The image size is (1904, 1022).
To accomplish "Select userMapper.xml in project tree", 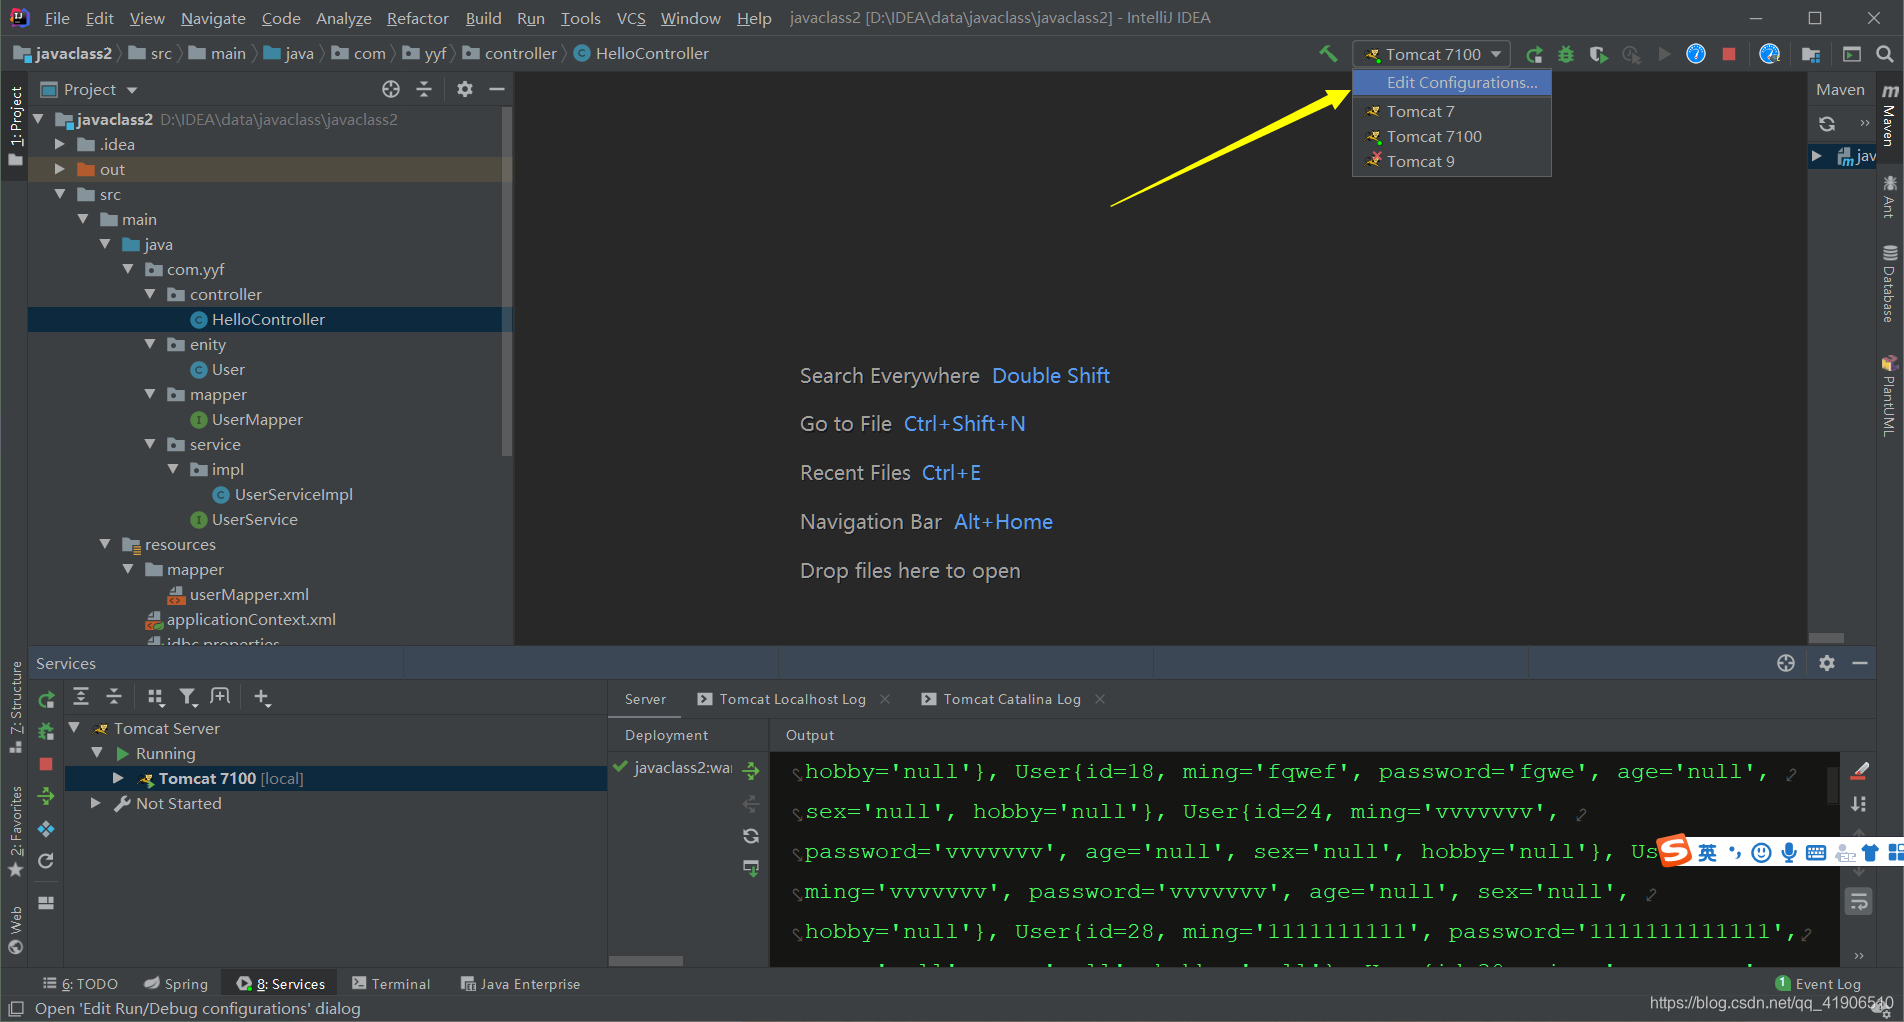I will 248,594.
